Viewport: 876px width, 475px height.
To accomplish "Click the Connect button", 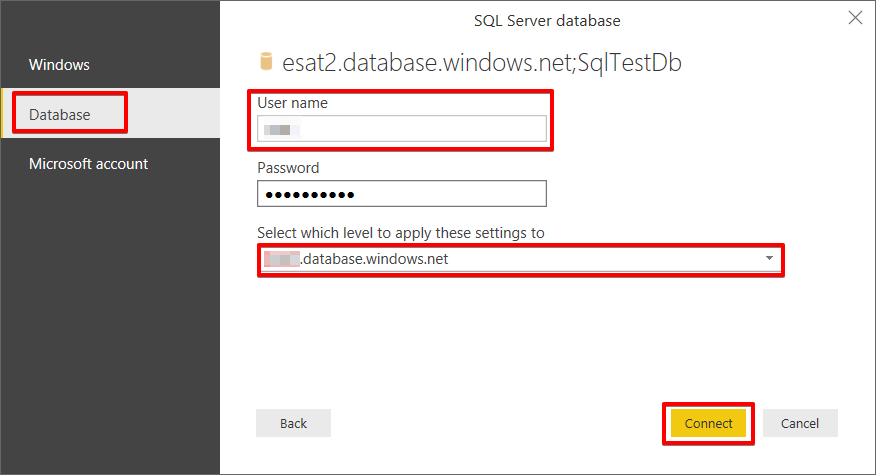I will pyautogui.click(x=708, y=424).
